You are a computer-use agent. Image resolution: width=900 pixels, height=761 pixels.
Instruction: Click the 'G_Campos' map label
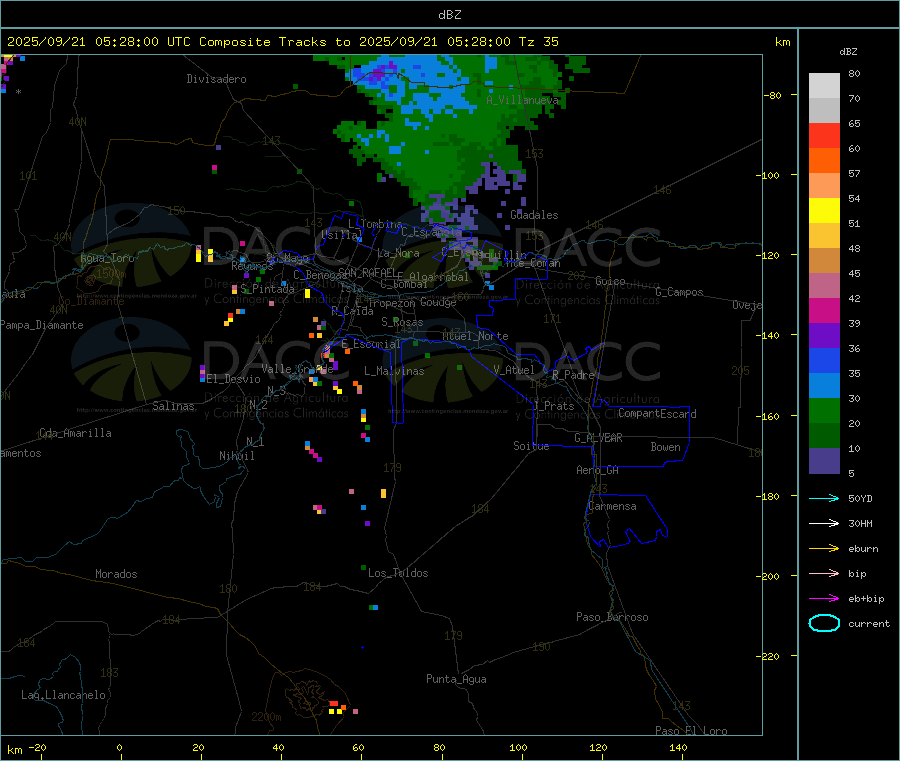coord(679,292)
